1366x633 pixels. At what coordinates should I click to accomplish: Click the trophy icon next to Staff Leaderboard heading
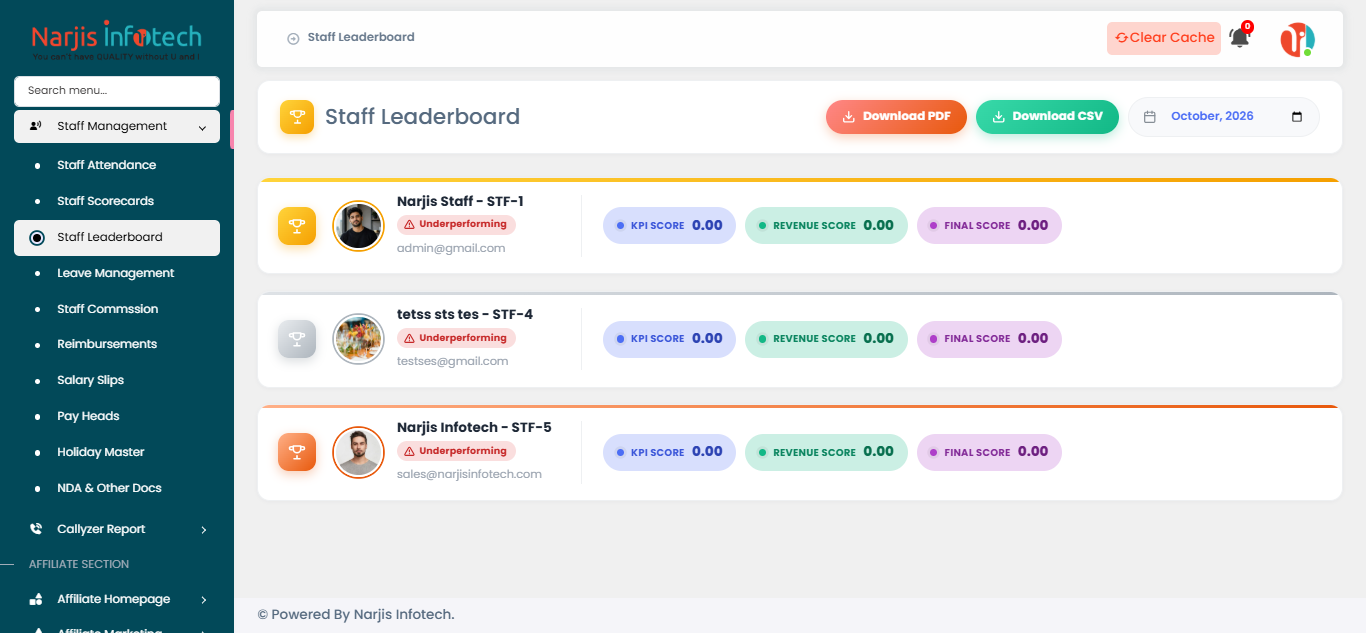click(x=297, y=117)
